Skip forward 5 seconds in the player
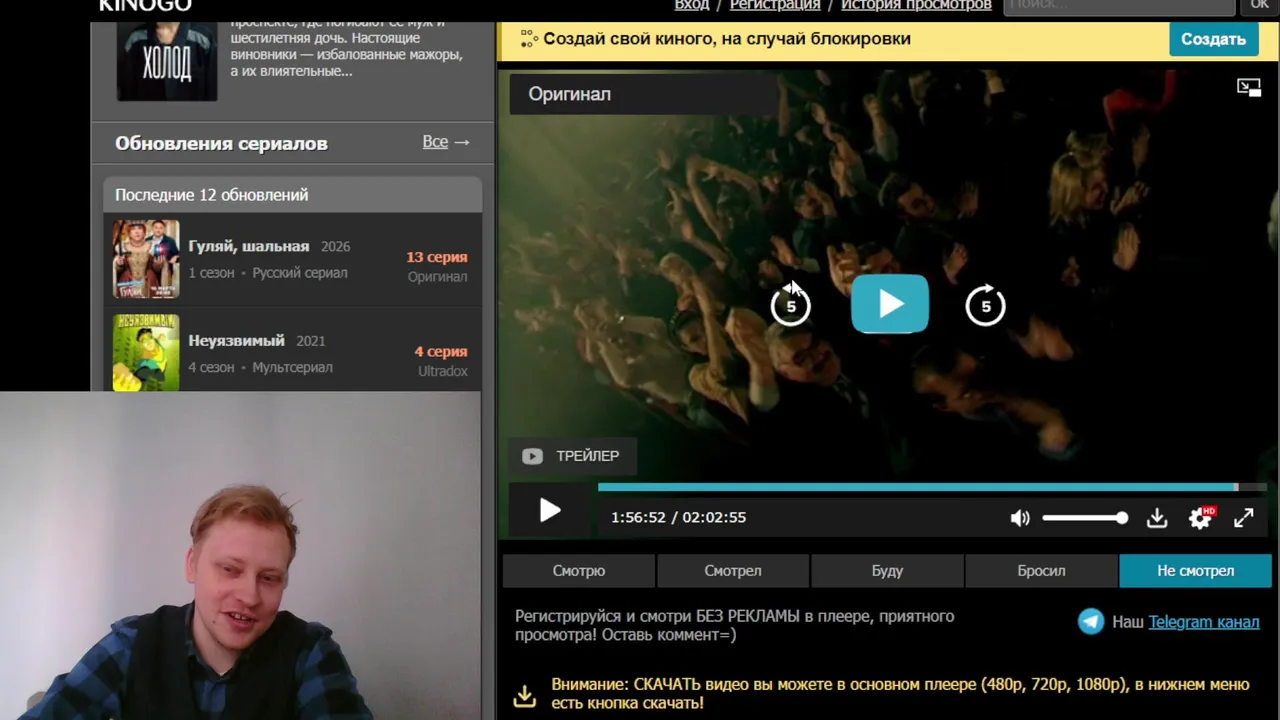The image size is (1280, 720). click(x=985, y=306)
